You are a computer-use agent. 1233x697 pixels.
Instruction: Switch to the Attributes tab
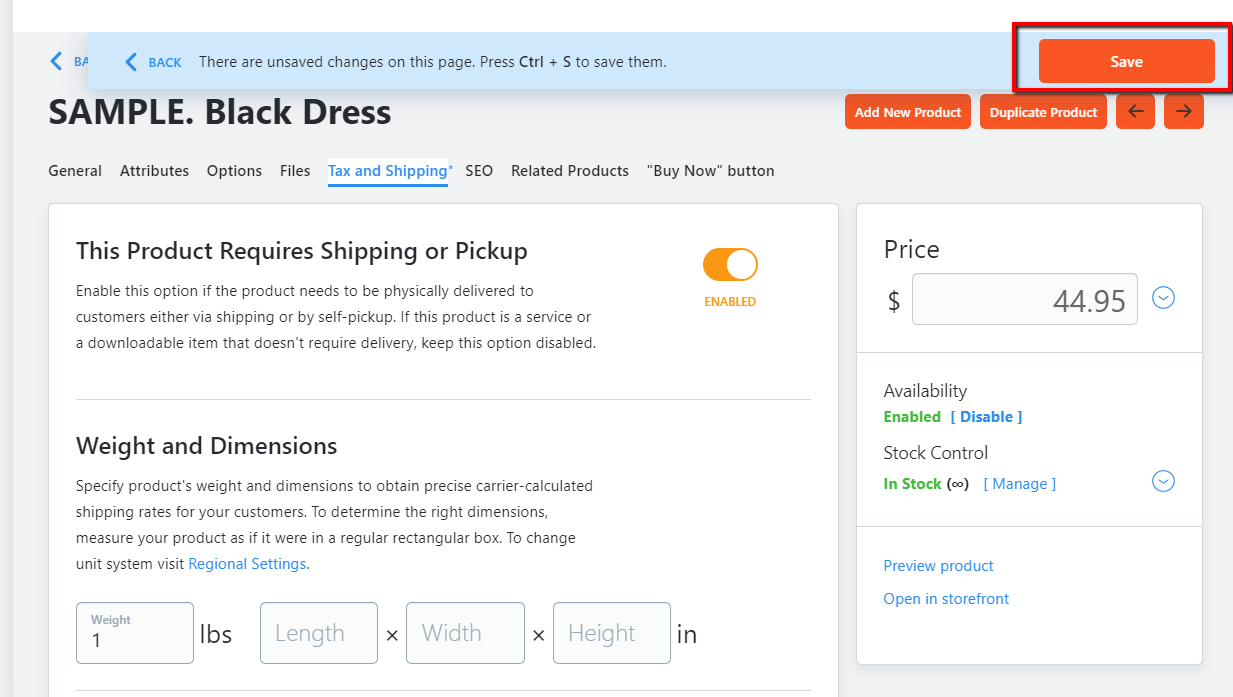[154, 171]
